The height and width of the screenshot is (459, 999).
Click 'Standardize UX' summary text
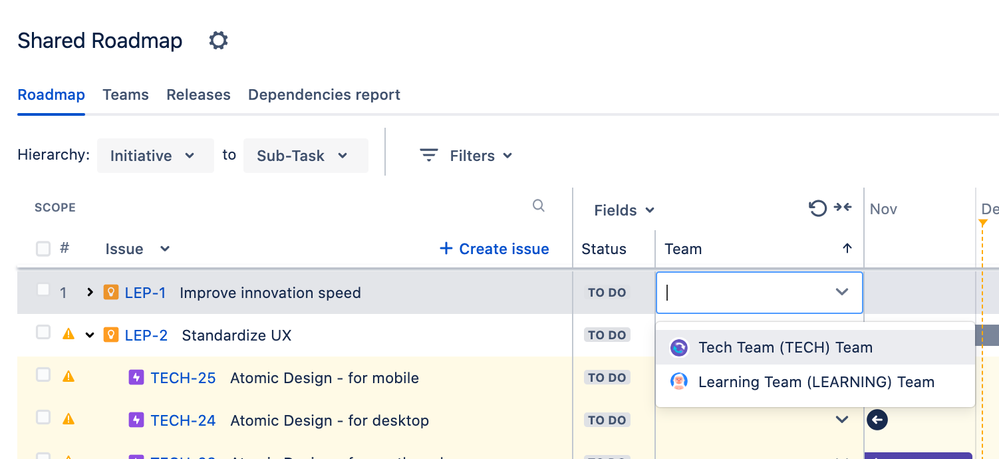[236, 335]
